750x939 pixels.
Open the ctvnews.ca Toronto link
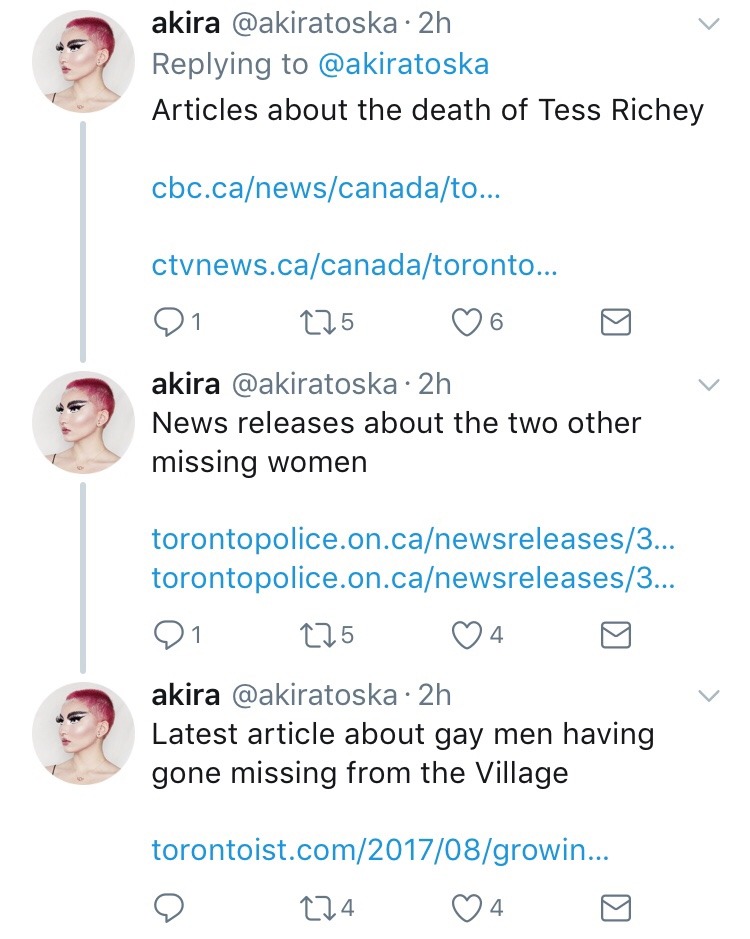354,267
